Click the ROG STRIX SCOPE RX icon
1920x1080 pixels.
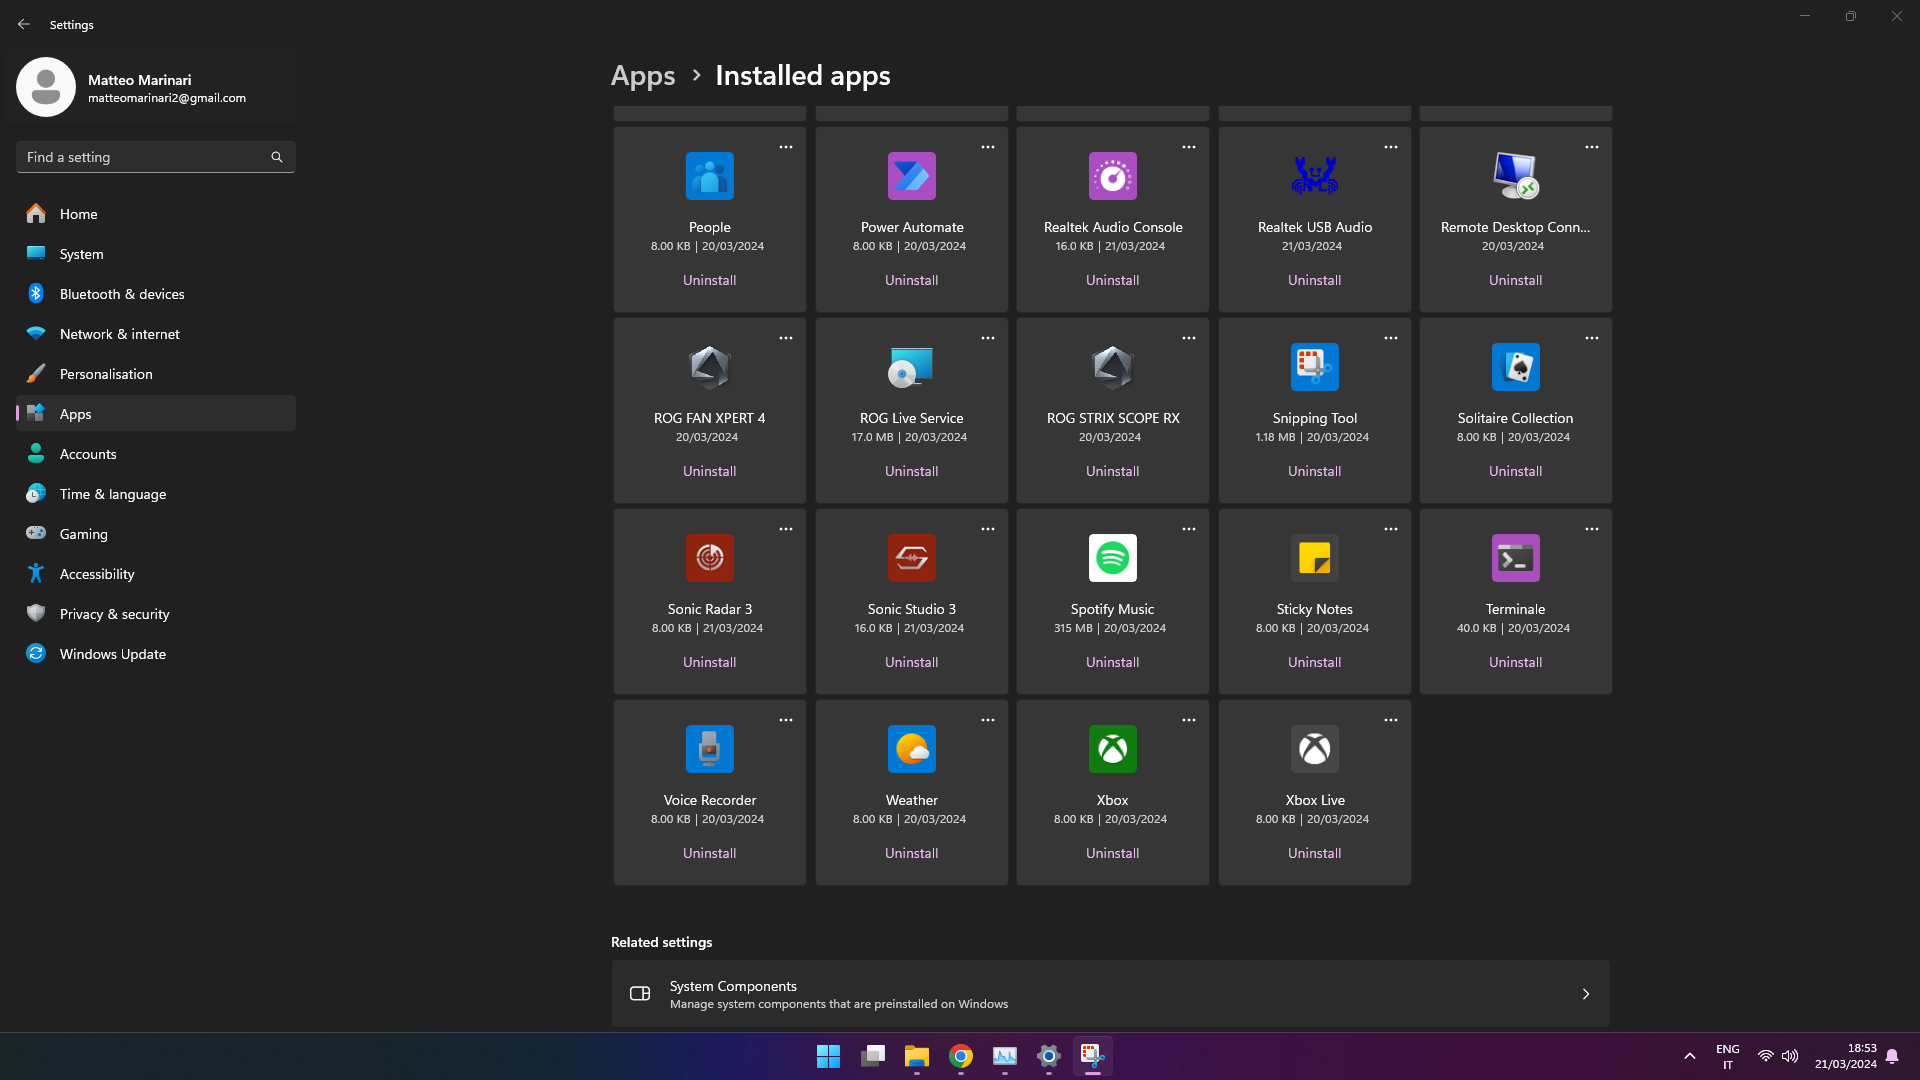[1112, 367]
